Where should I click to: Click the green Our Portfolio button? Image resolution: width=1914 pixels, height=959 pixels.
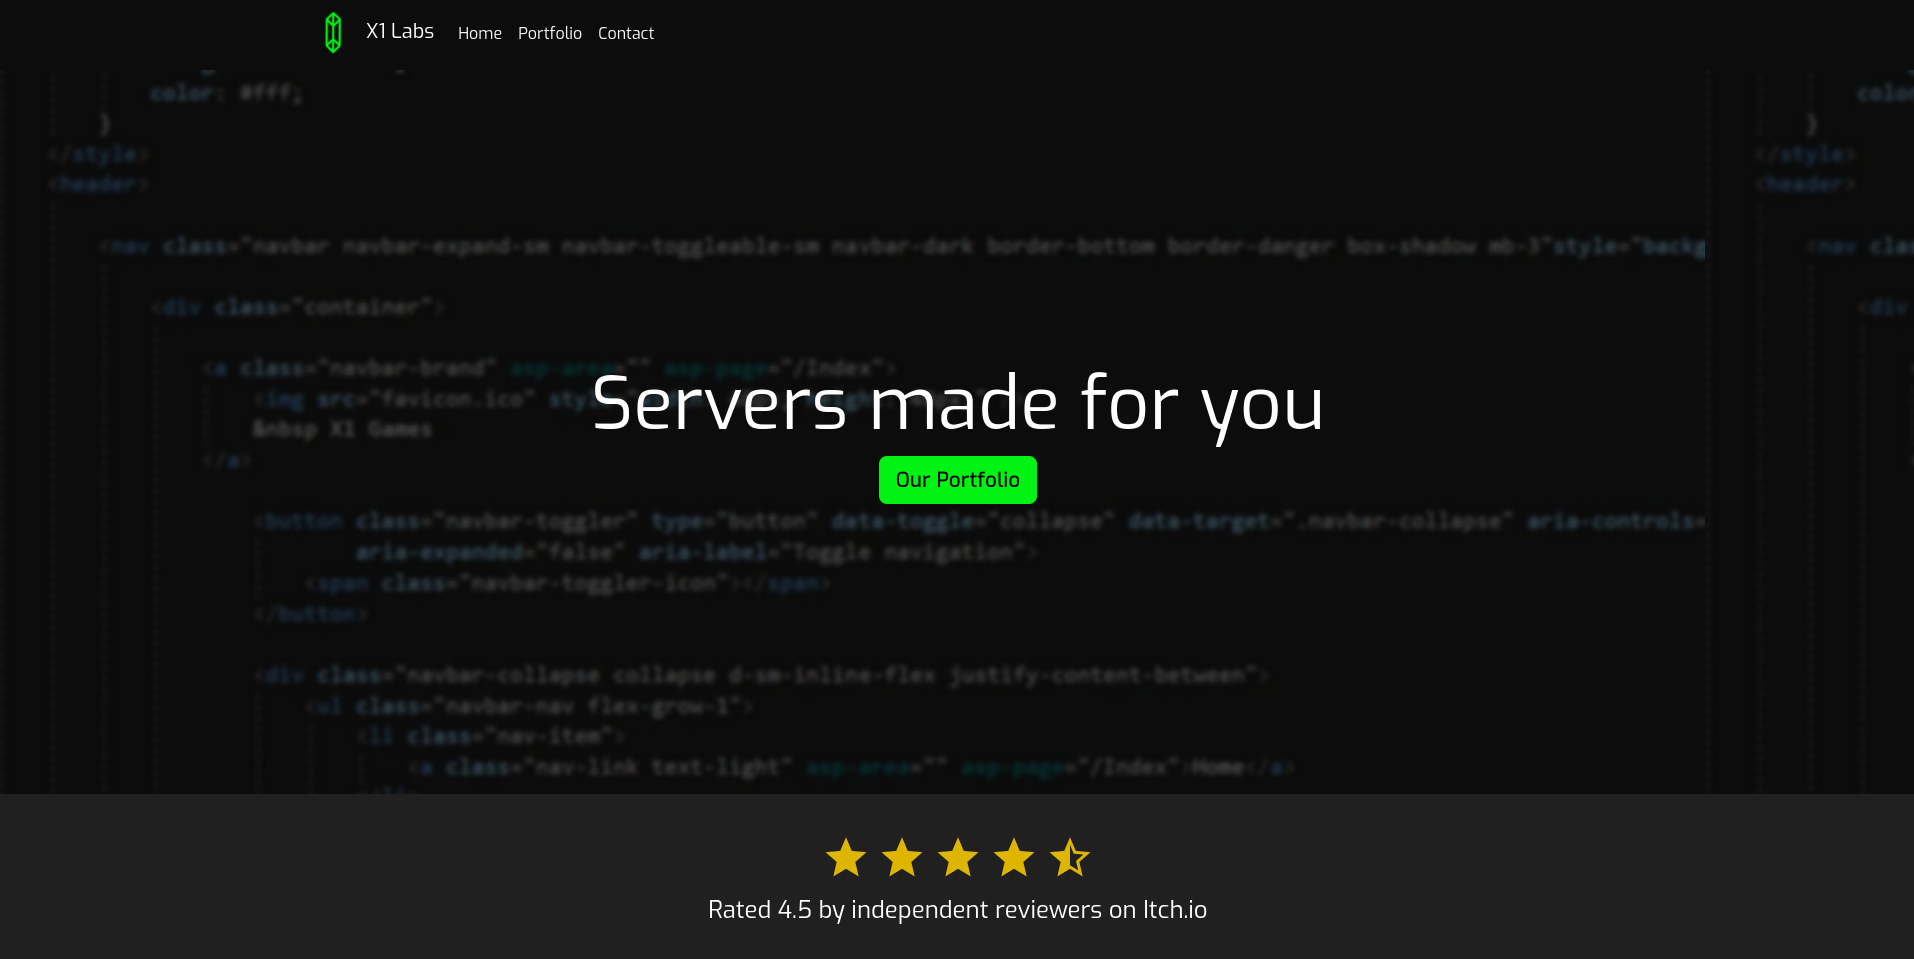(x=957, y=479)
